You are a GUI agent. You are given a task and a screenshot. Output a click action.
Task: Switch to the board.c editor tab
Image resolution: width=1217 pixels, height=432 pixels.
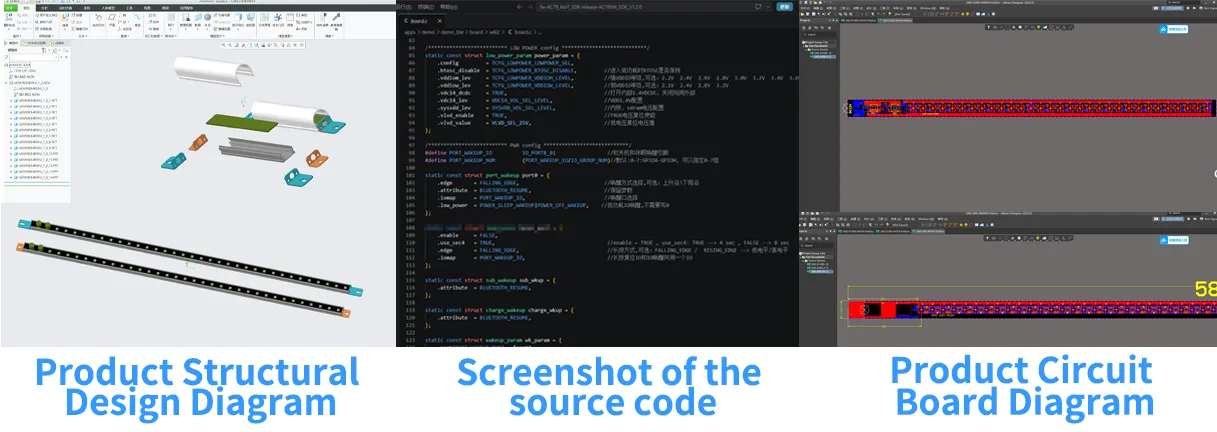point(420,20)
